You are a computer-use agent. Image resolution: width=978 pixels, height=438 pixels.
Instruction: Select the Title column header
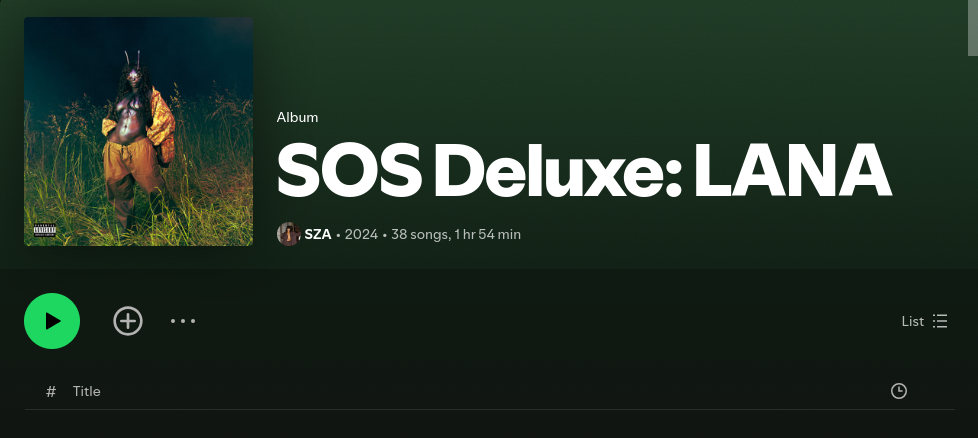coord(86,391)
